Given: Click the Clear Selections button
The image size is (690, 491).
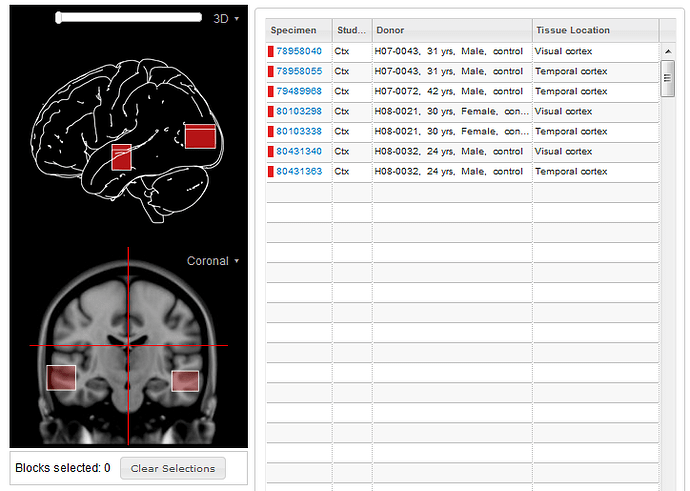Looking at the screenshot, I should (x=173, y=468).
